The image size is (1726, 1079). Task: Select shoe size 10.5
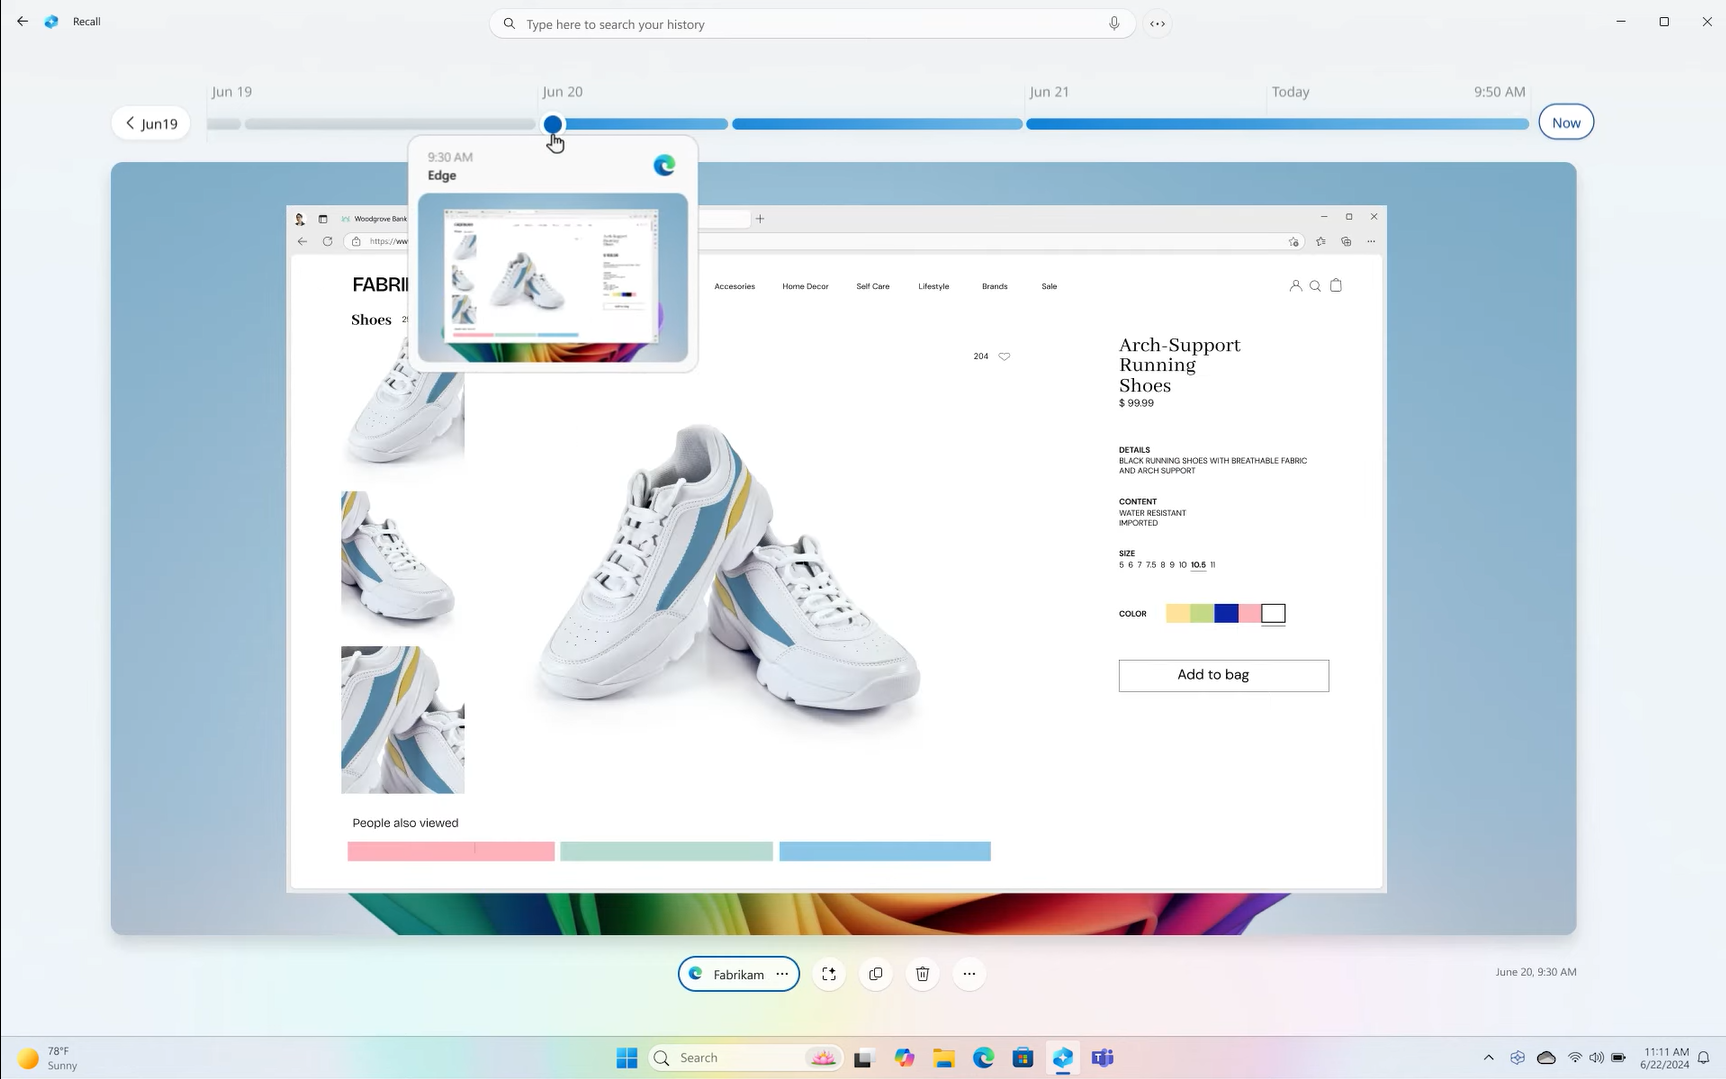point(1198,565)
